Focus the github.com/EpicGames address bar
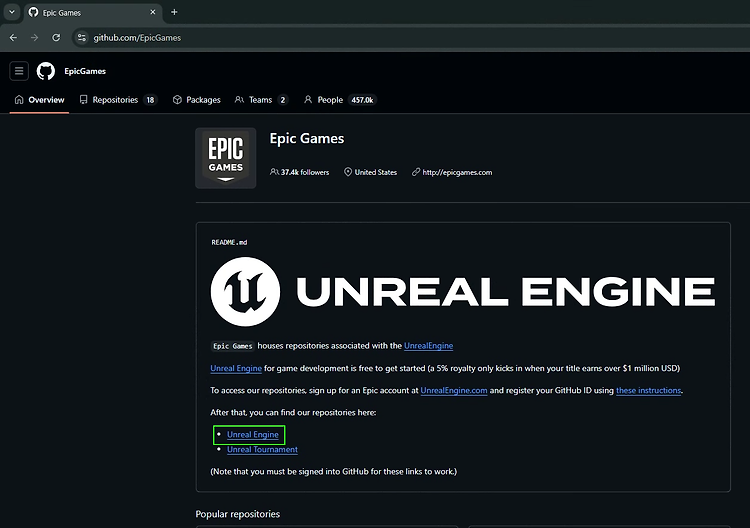 (x=411, y=37)
